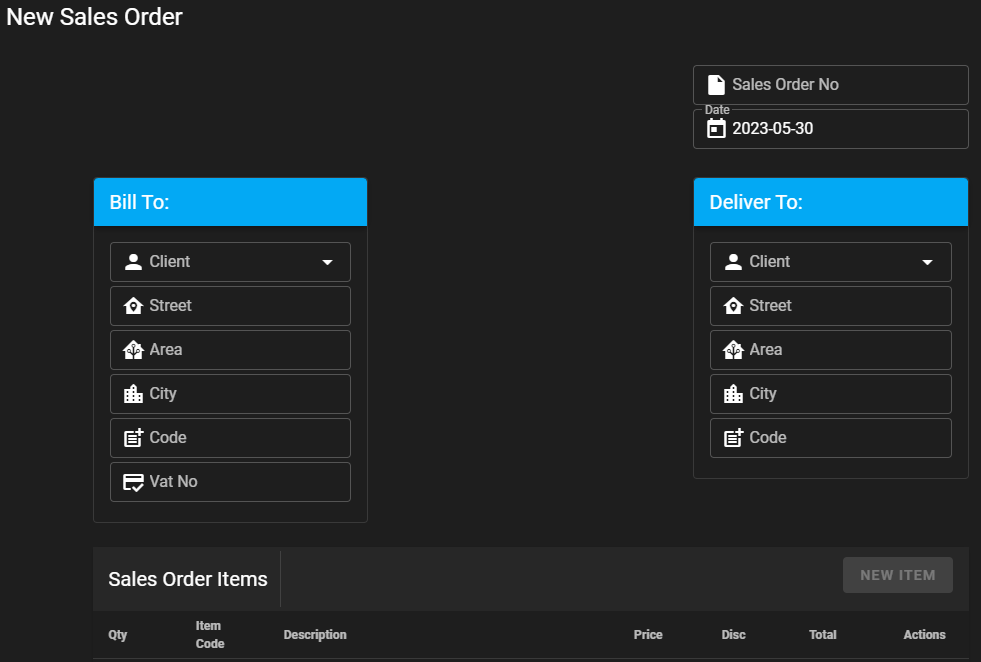The width and height of the screenshot is (981, 662).
Task: Click the Code icon under Deliver To
Action: [733, 438]
